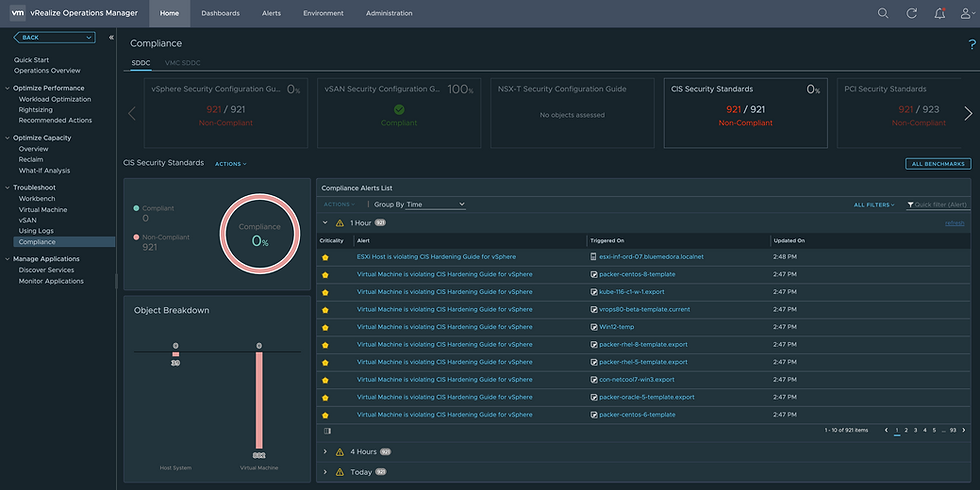Open ESXi Host is violating CIS alert
This screenshot has width=980, height=490.
click(436, 257)
